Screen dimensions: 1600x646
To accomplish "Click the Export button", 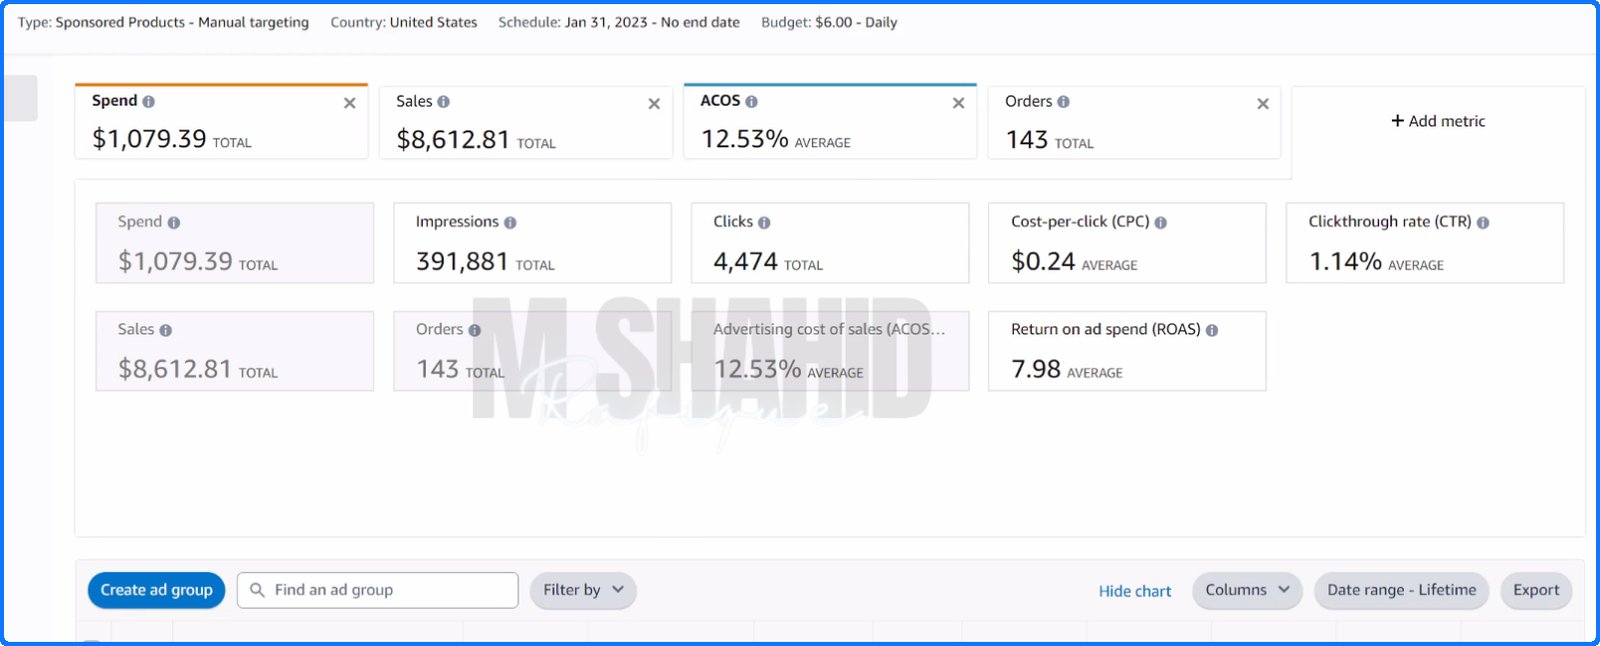I will [1536, 590].
